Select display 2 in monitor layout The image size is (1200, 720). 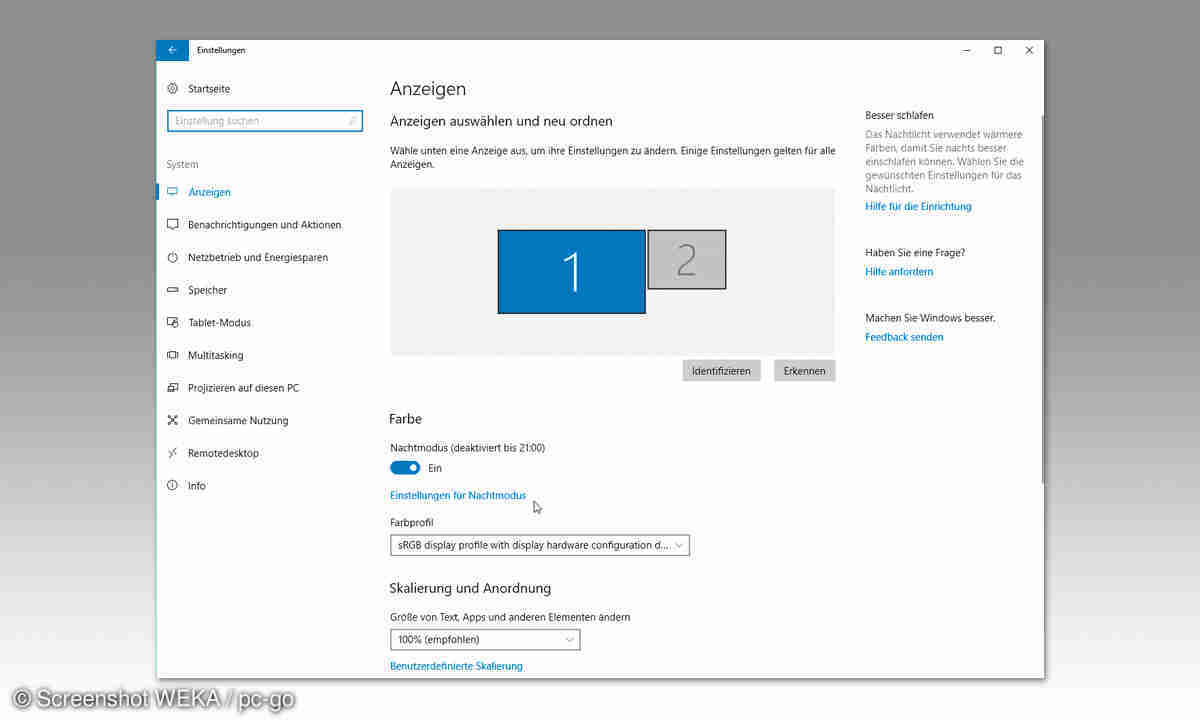pyautogui.click(x=686, y=260)
